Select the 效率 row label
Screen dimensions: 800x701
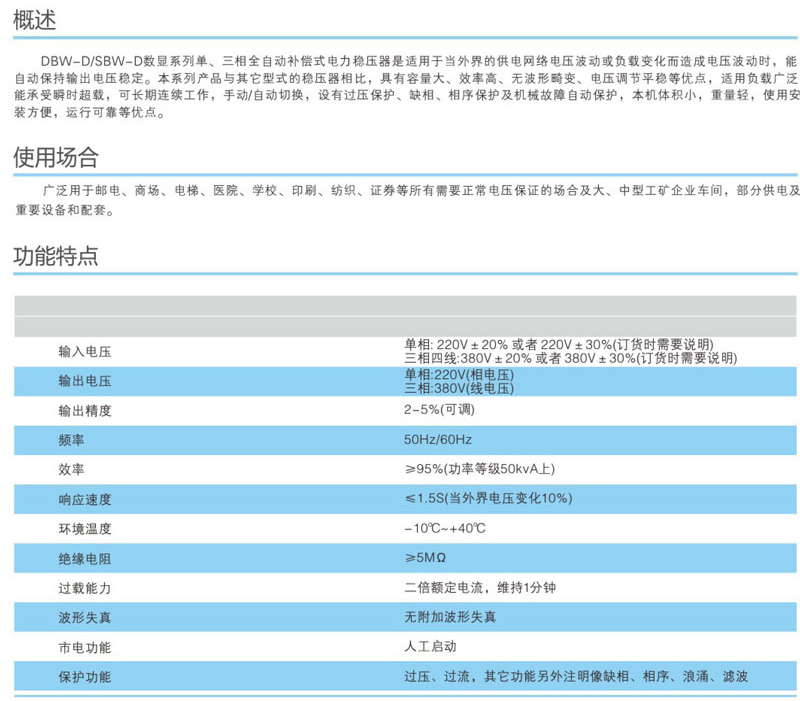72,469
